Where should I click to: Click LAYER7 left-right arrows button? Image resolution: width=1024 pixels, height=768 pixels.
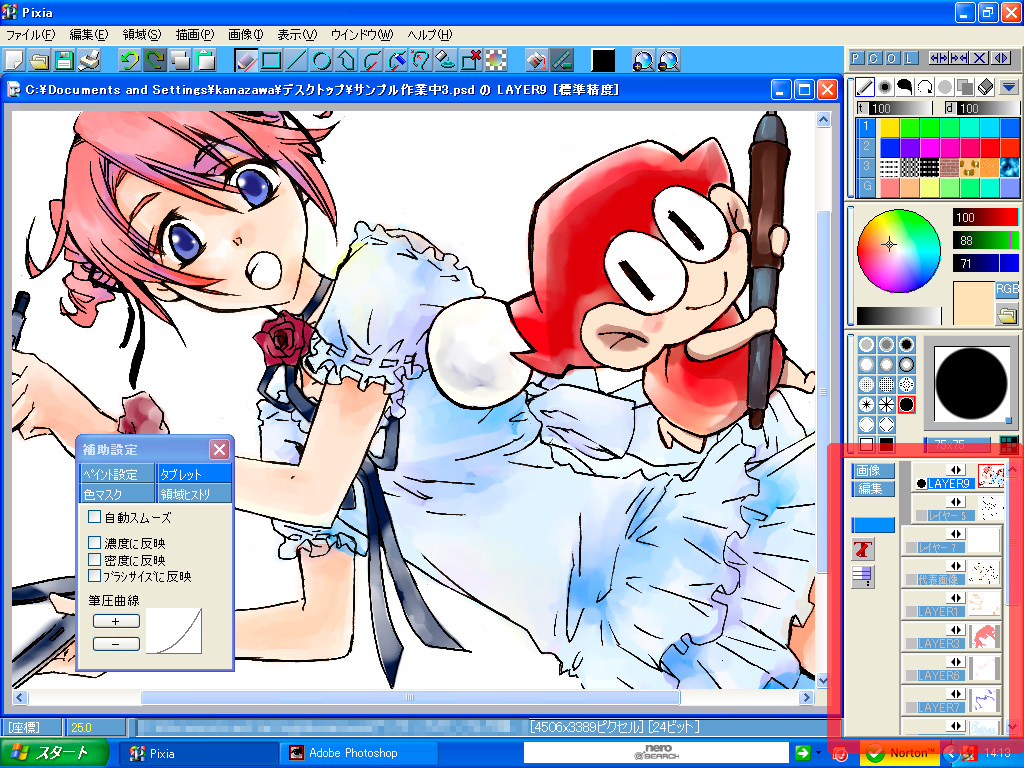pos(956,694)
